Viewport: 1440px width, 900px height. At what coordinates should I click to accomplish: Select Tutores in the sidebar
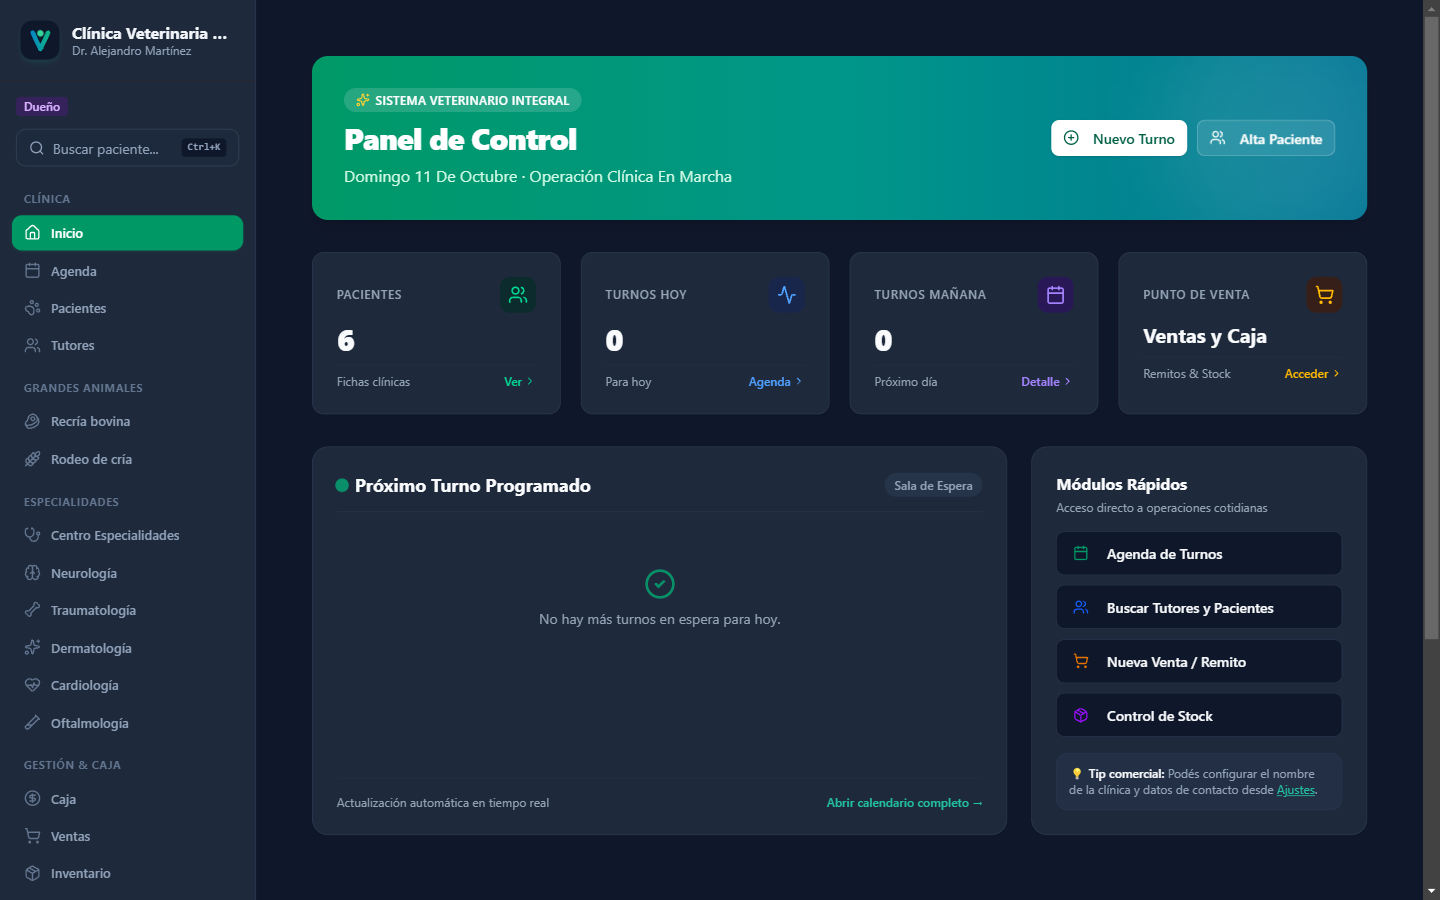(x=127, y=345)
